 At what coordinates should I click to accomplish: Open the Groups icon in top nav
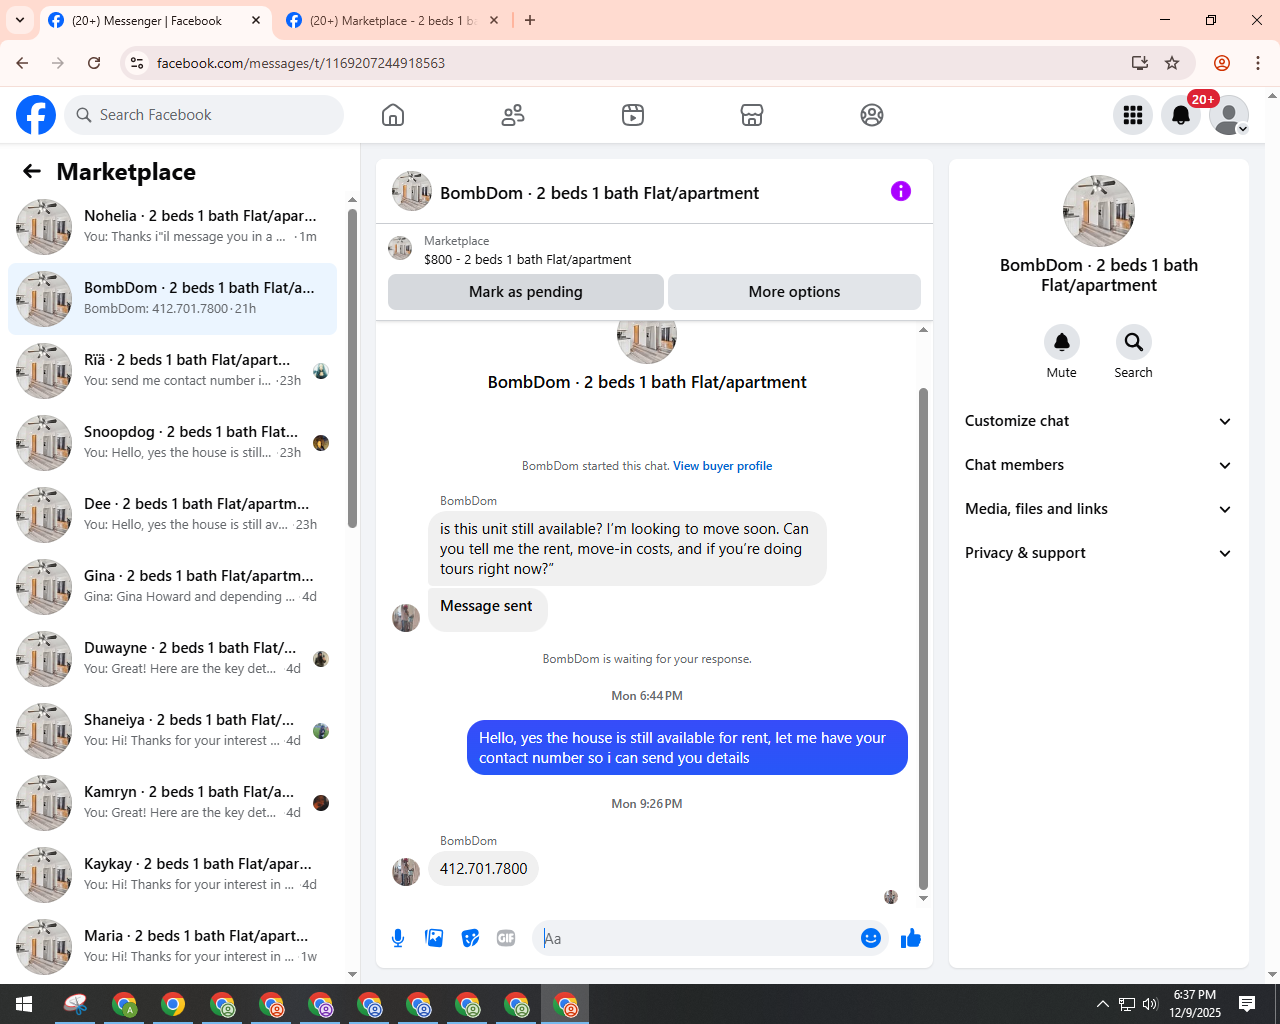tap(872, 115)
